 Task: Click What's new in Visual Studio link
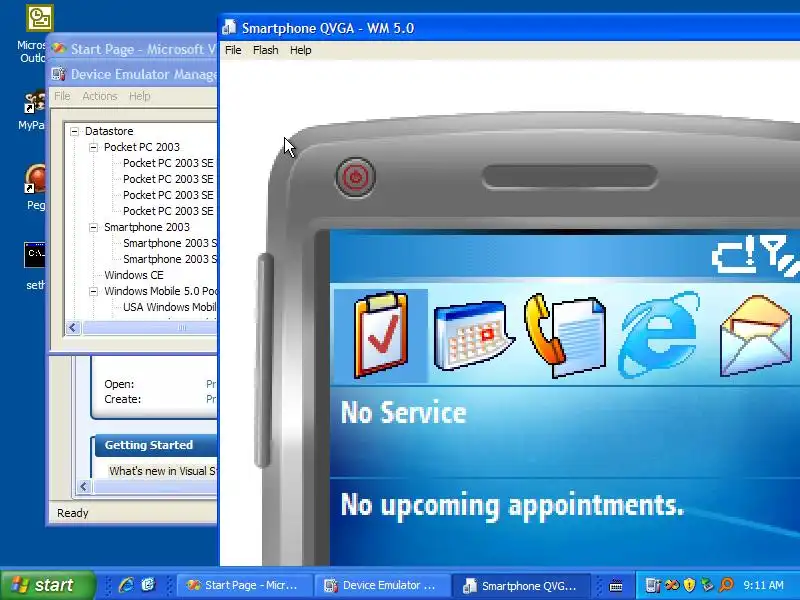click(162, 471)
